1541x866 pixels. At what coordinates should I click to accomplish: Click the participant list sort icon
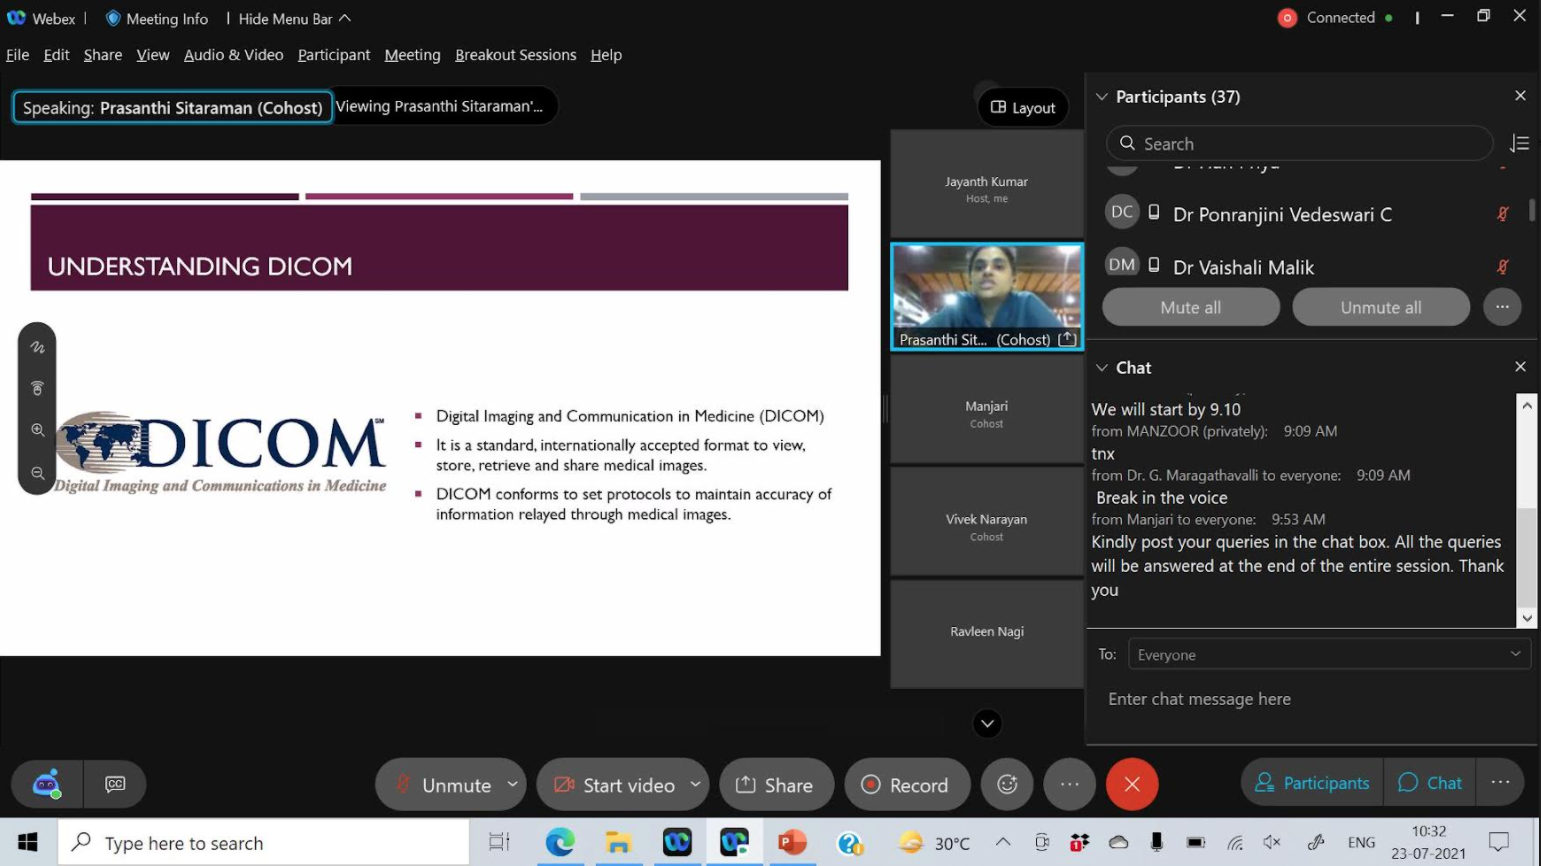click(1519, 144)
